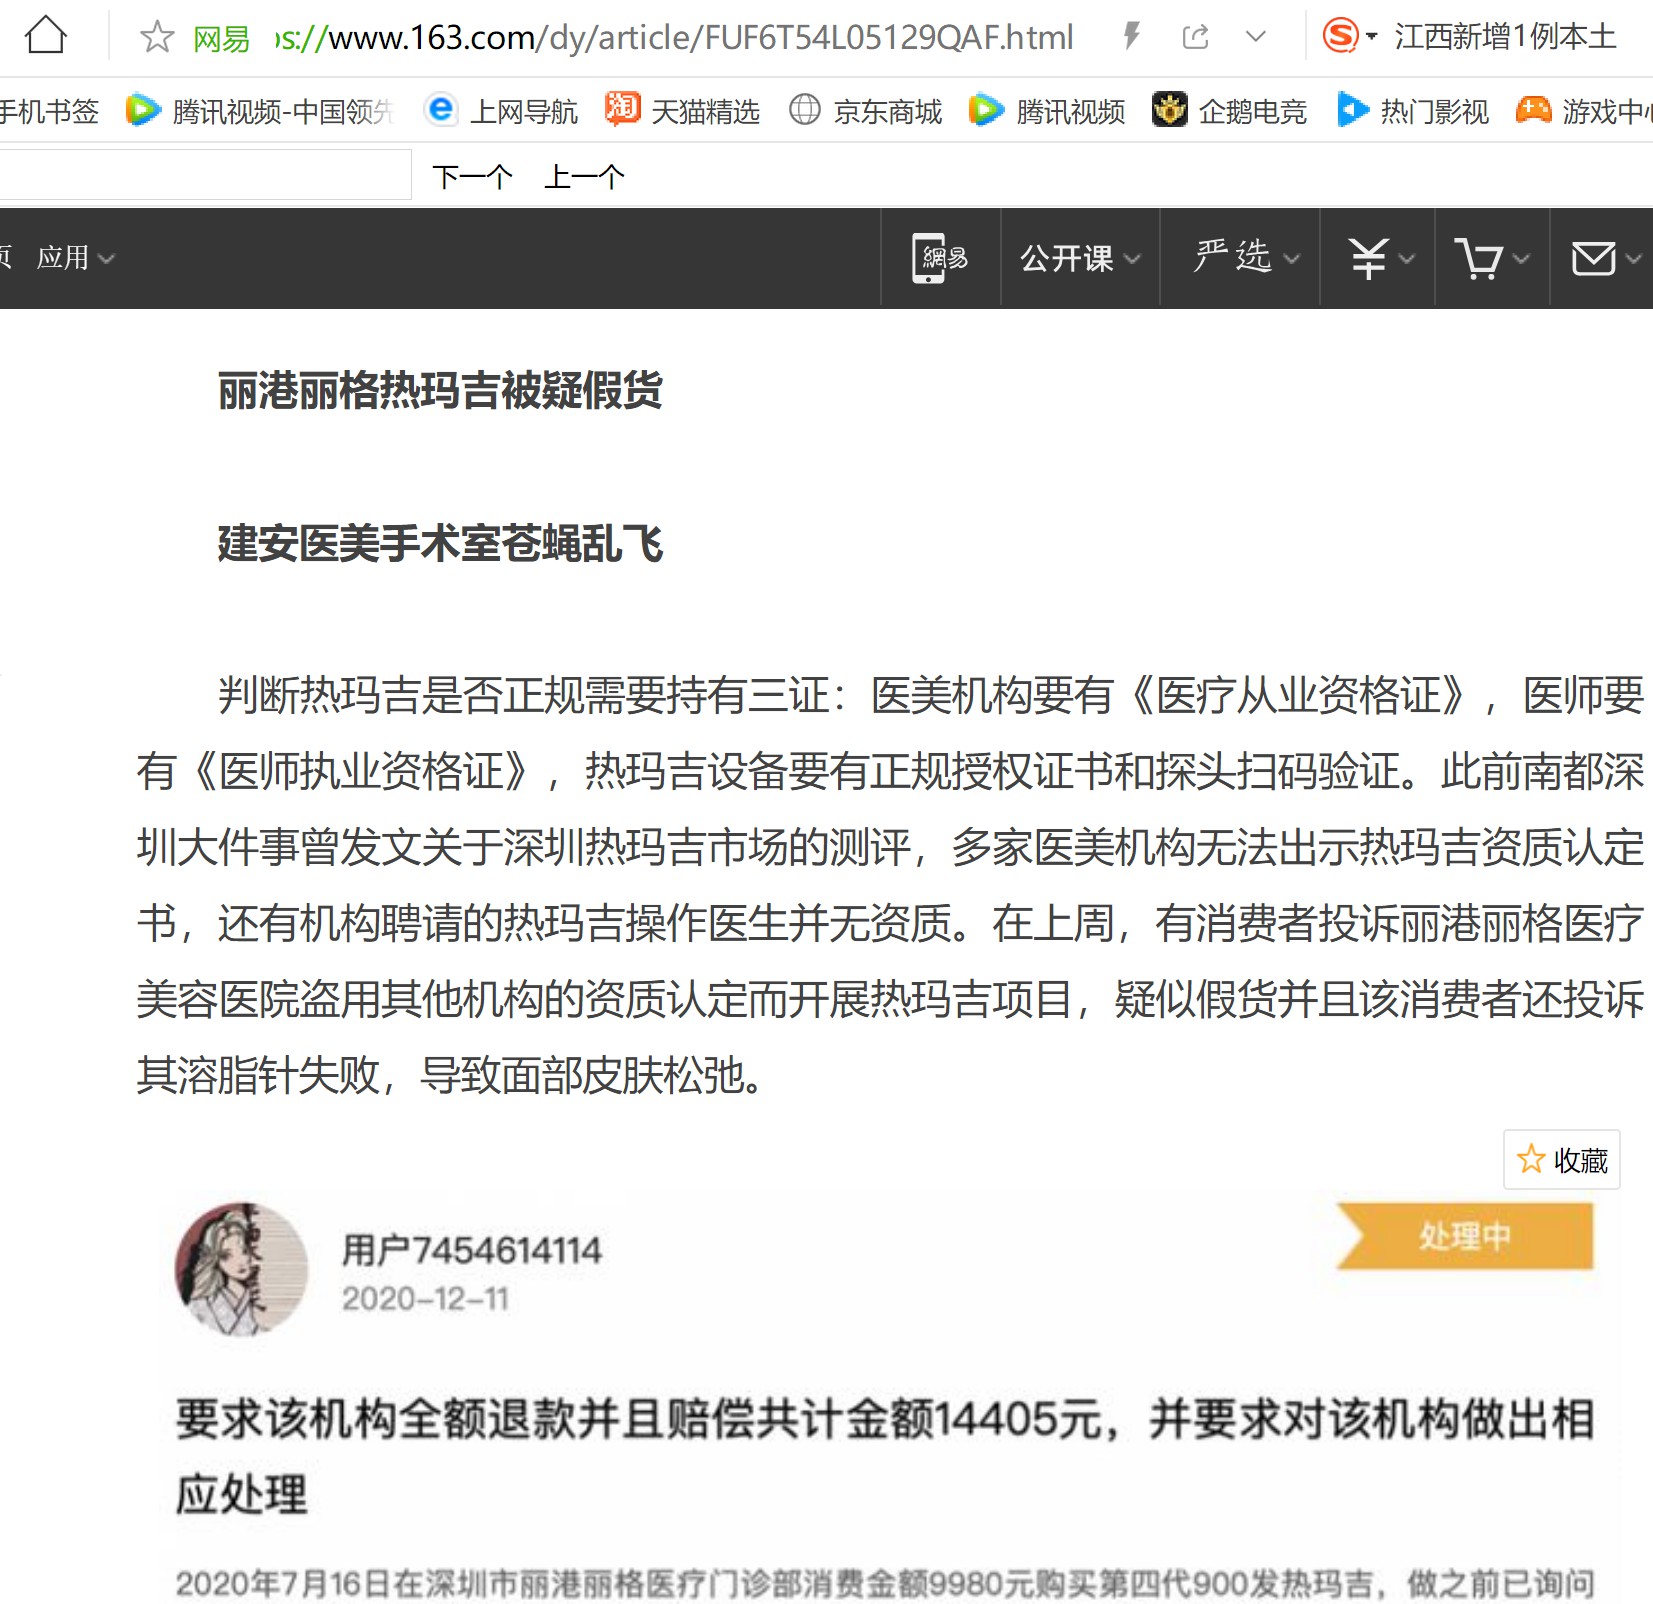This screenshot has width=1653, height=1604.
Task: Expand the 应用 dropdown in NetEase nav
Action: pos(76,258)
